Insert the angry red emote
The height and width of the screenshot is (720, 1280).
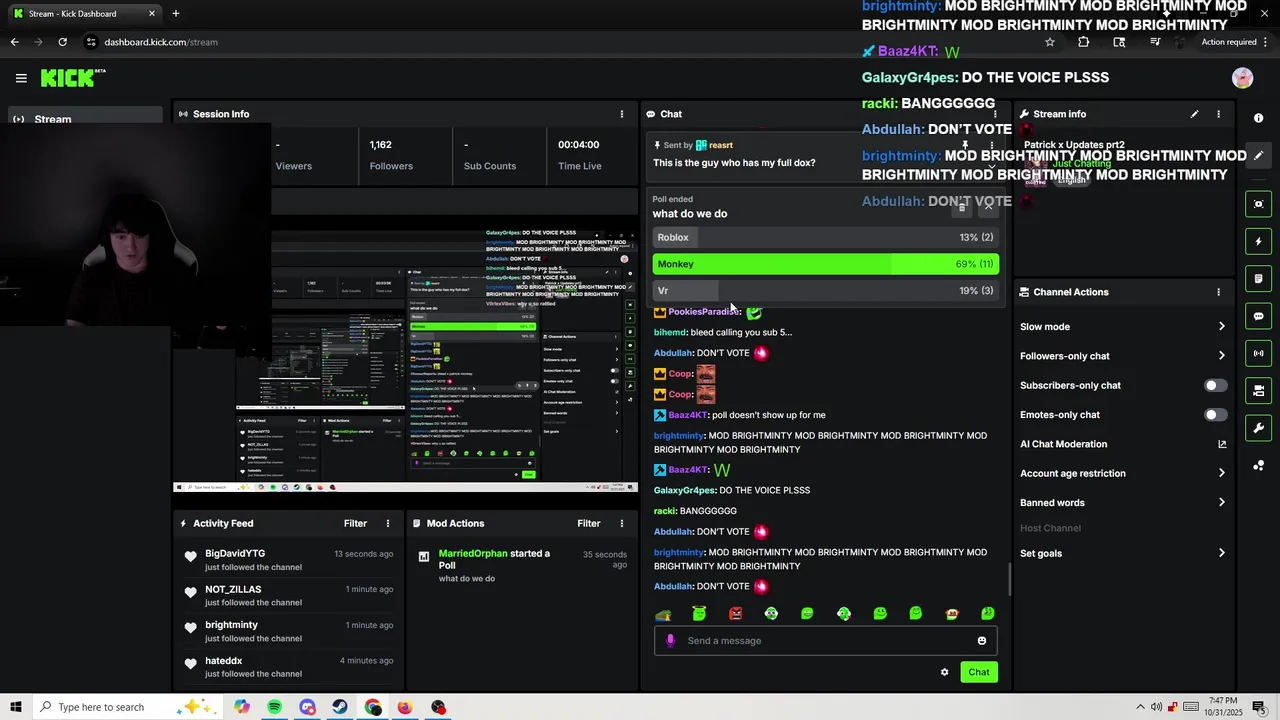(735, 613)
